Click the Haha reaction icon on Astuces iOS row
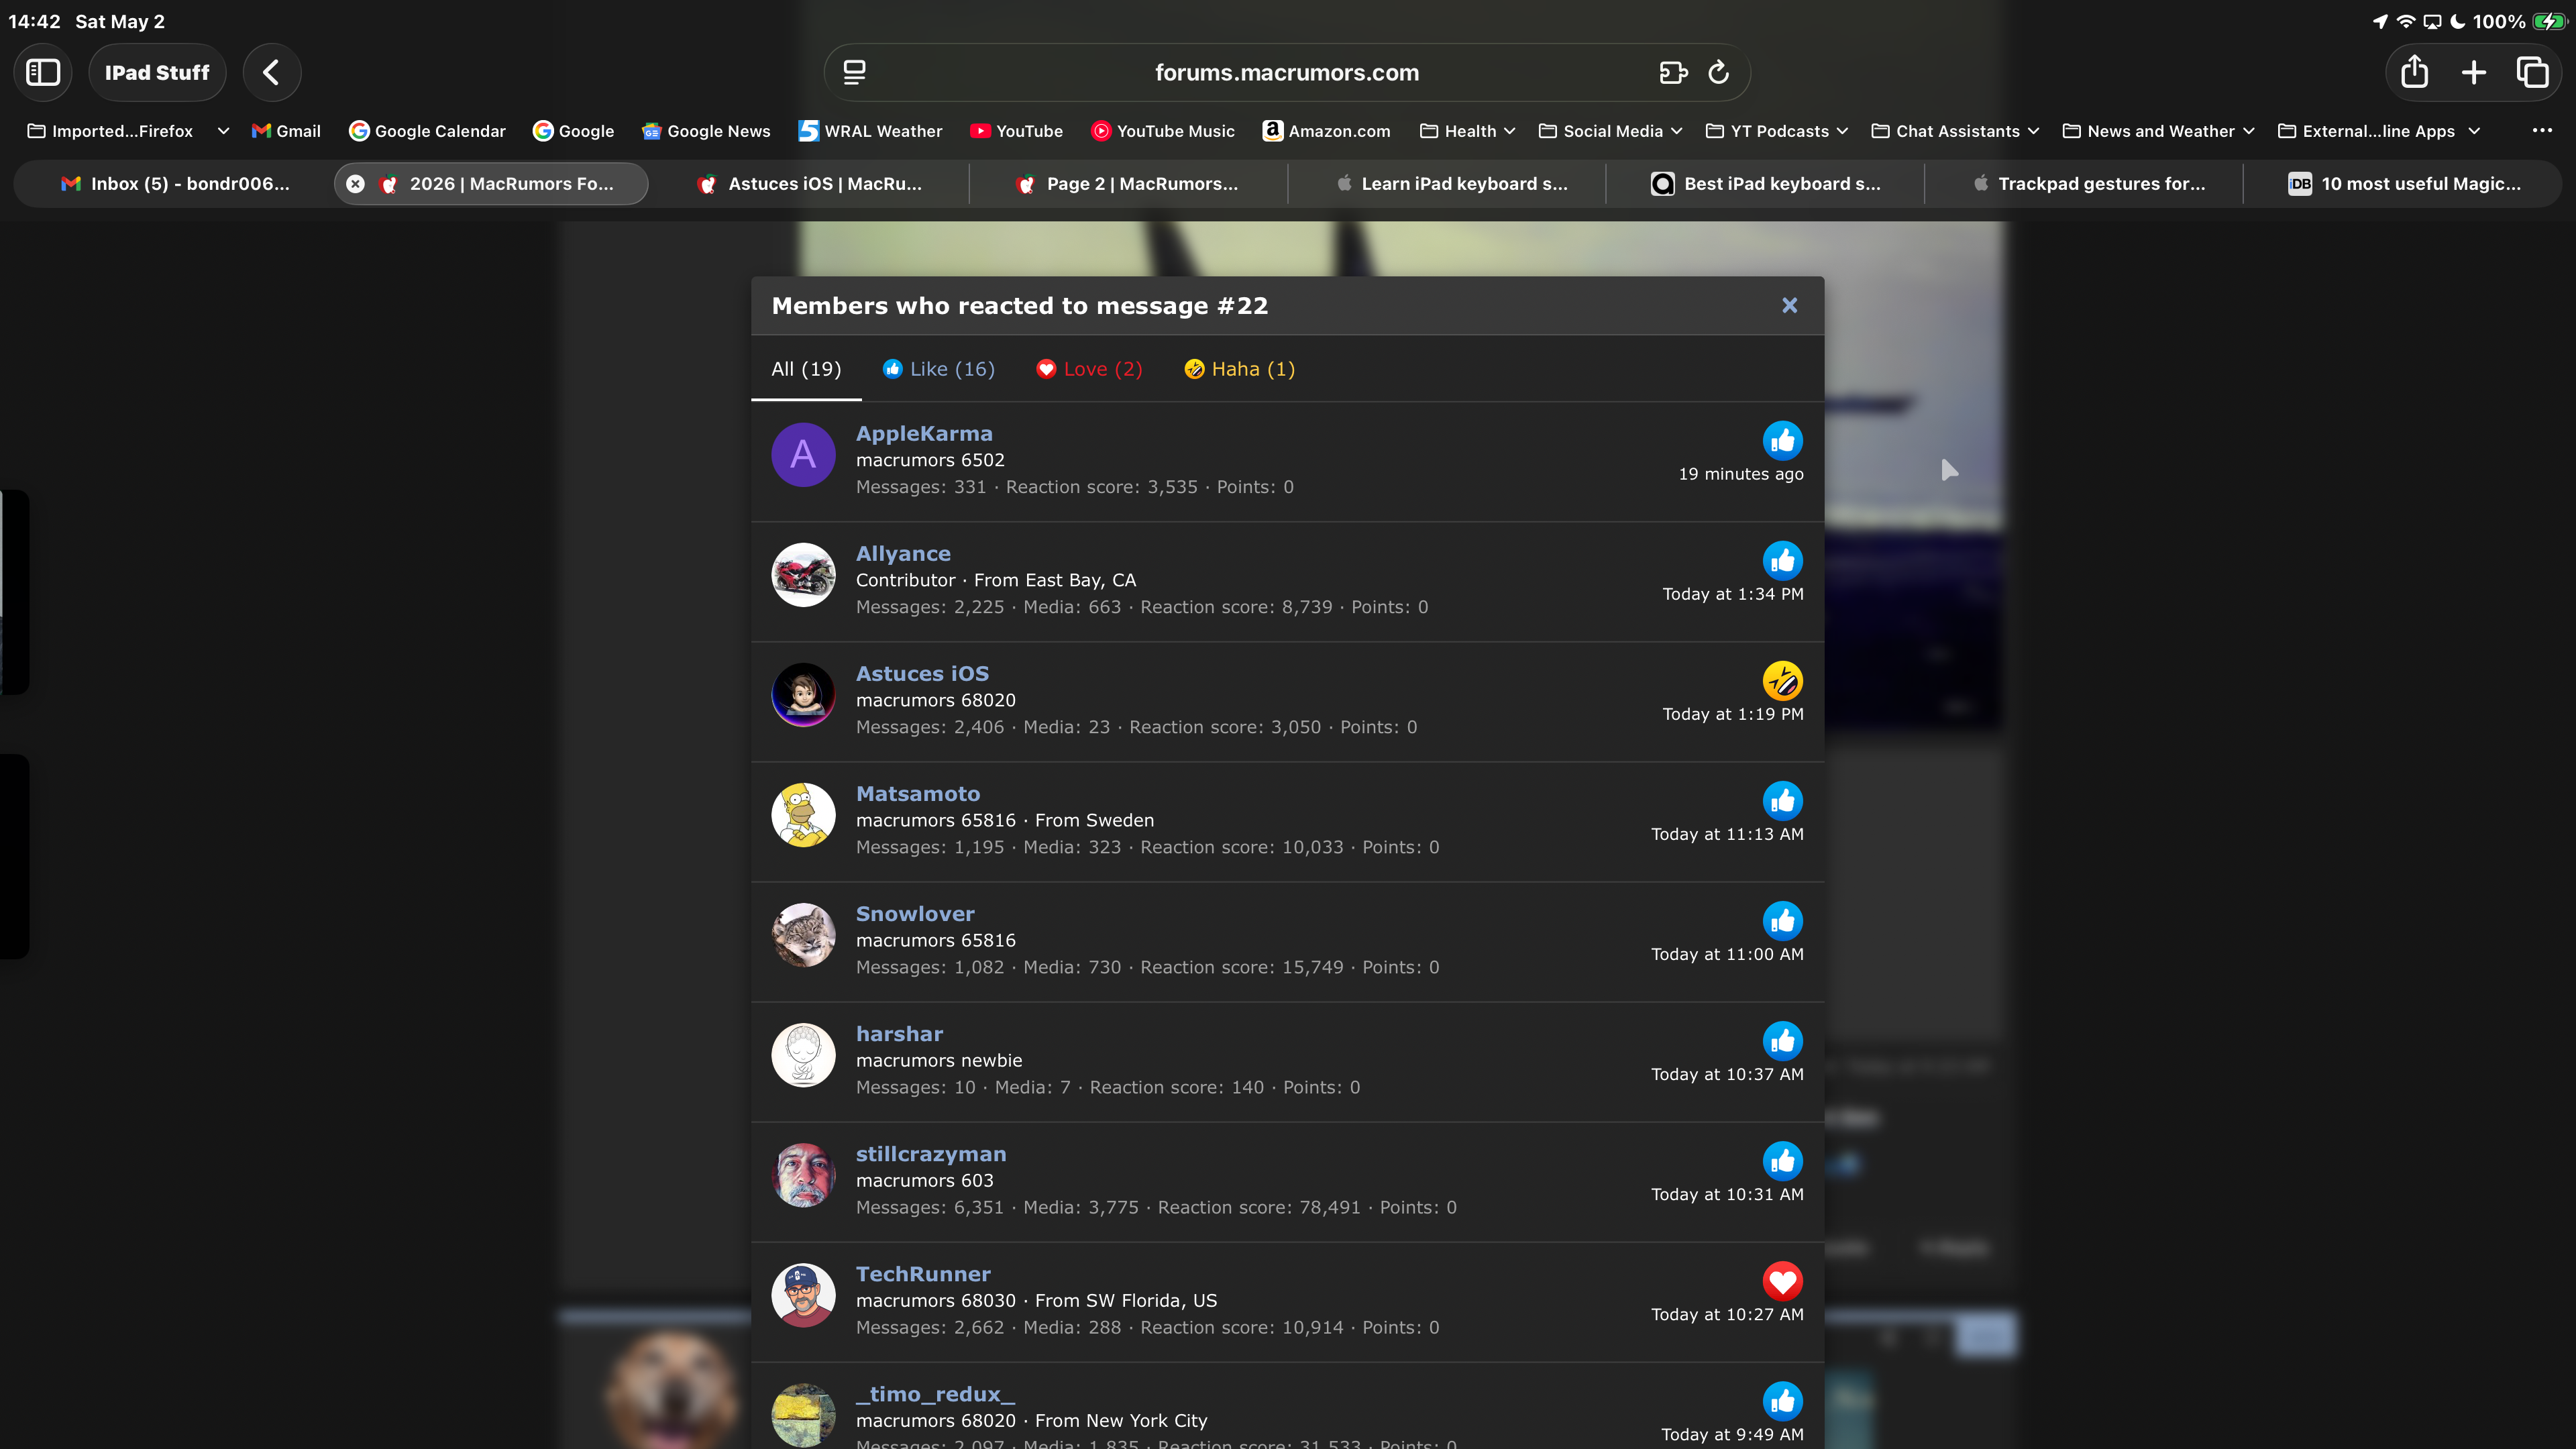 (x=1782, y=681)
